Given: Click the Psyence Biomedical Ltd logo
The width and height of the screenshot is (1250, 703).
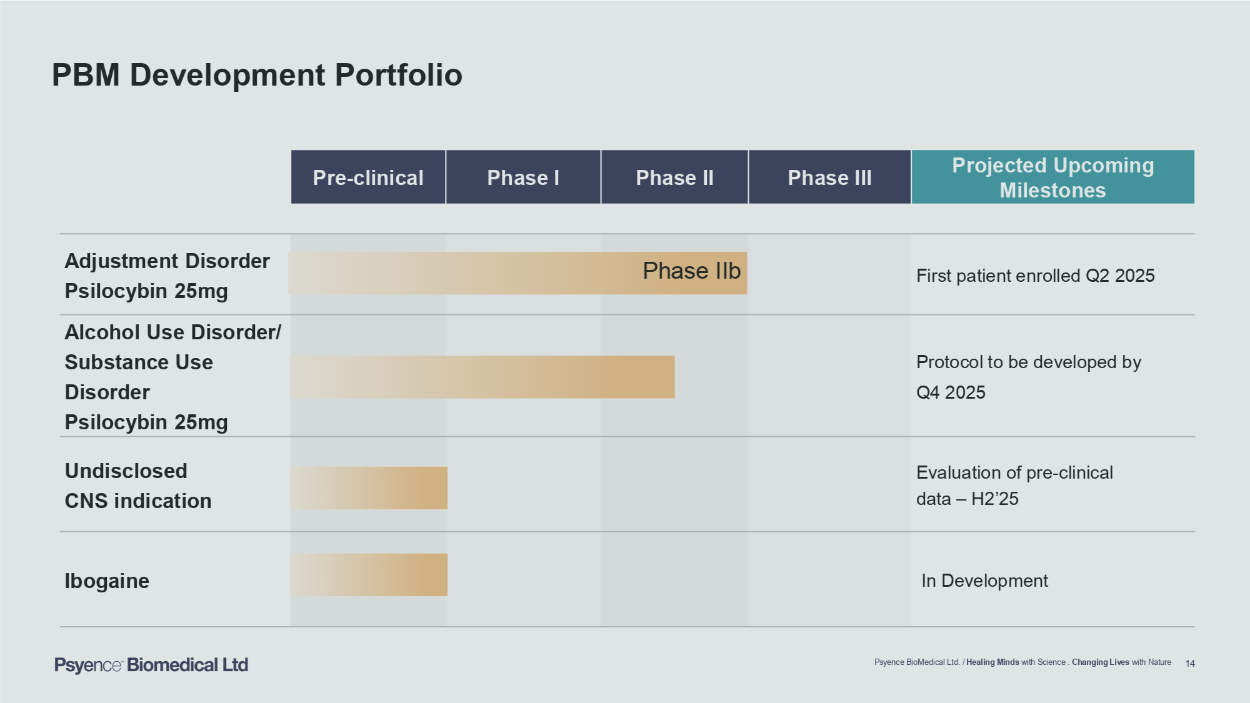Looking at the screenshot, I should [151, 665].
